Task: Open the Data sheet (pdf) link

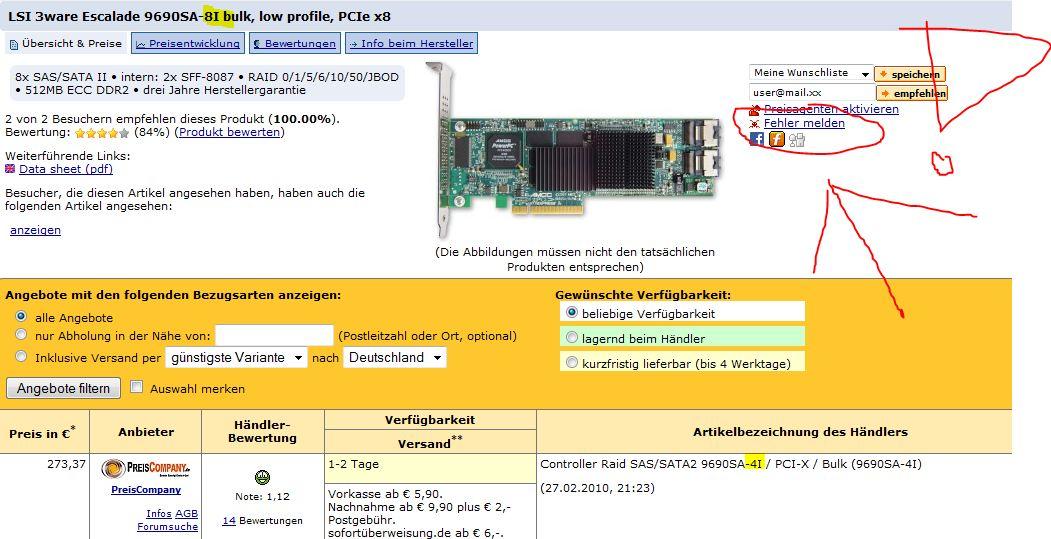Action: (x=66, y=169)
